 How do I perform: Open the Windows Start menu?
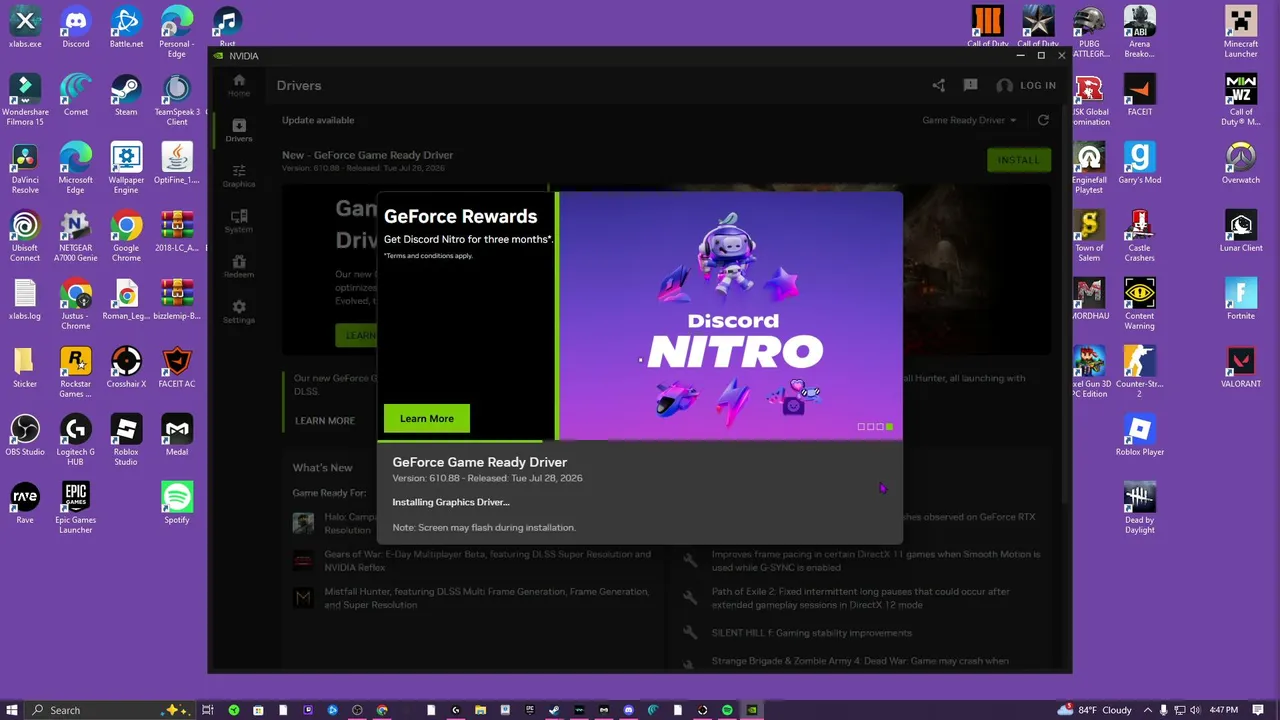(x=13, y=710)
